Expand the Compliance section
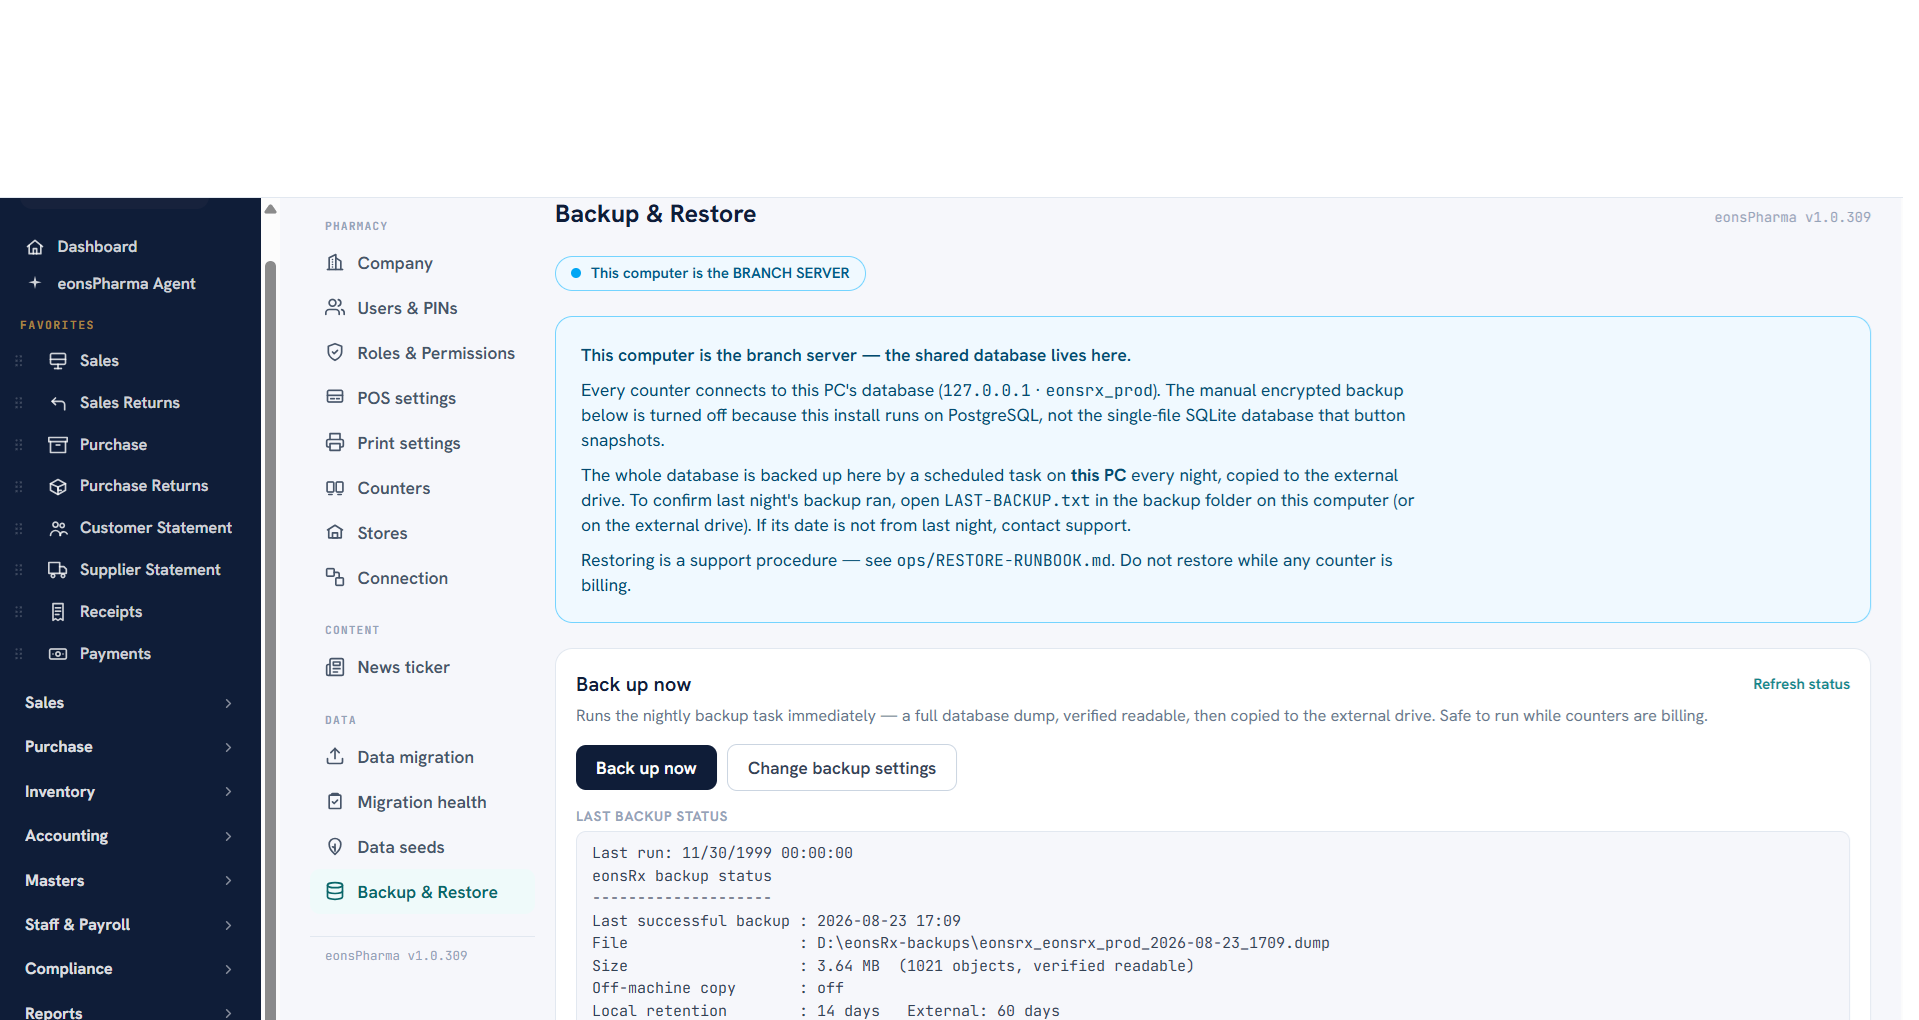Image resolution: width=1919 pixels, height=1020 pixels. click(x=130, y=969)
